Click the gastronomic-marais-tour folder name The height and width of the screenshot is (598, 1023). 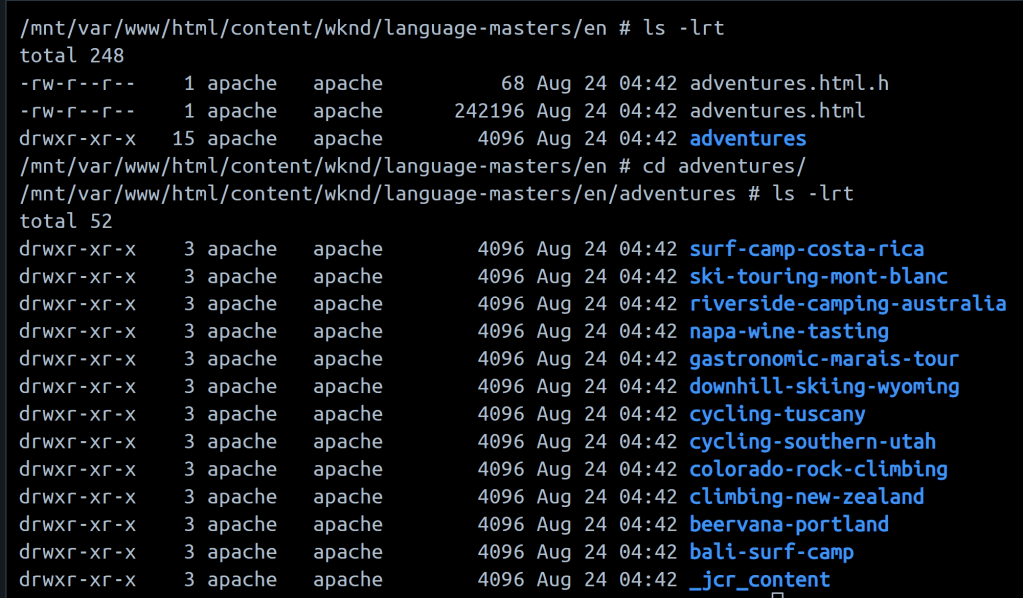pos(824,359)
